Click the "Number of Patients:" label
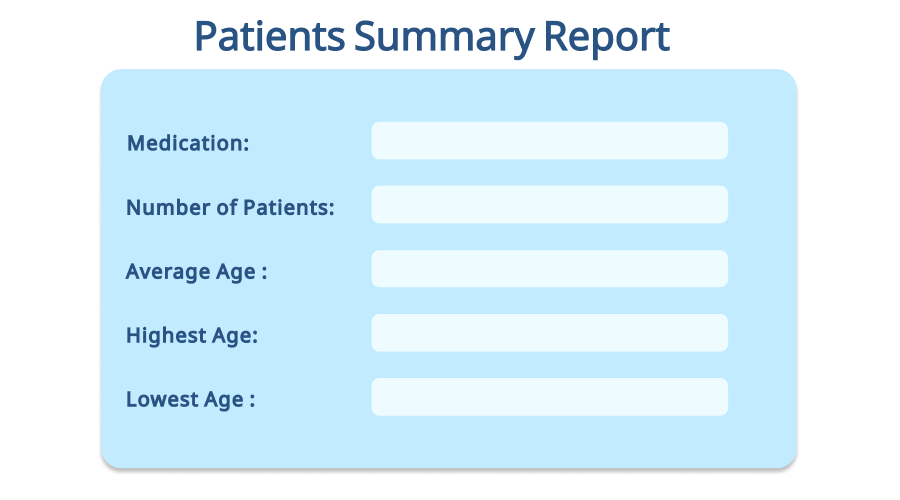Viewport: 900px width, 500px height. [230, 208]
